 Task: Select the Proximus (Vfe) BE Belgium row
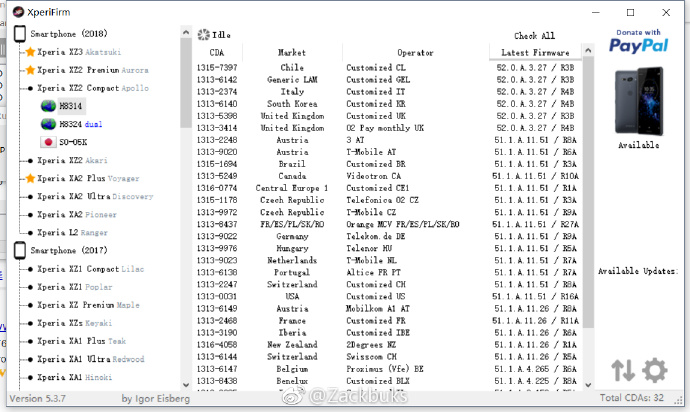[387, 369]
